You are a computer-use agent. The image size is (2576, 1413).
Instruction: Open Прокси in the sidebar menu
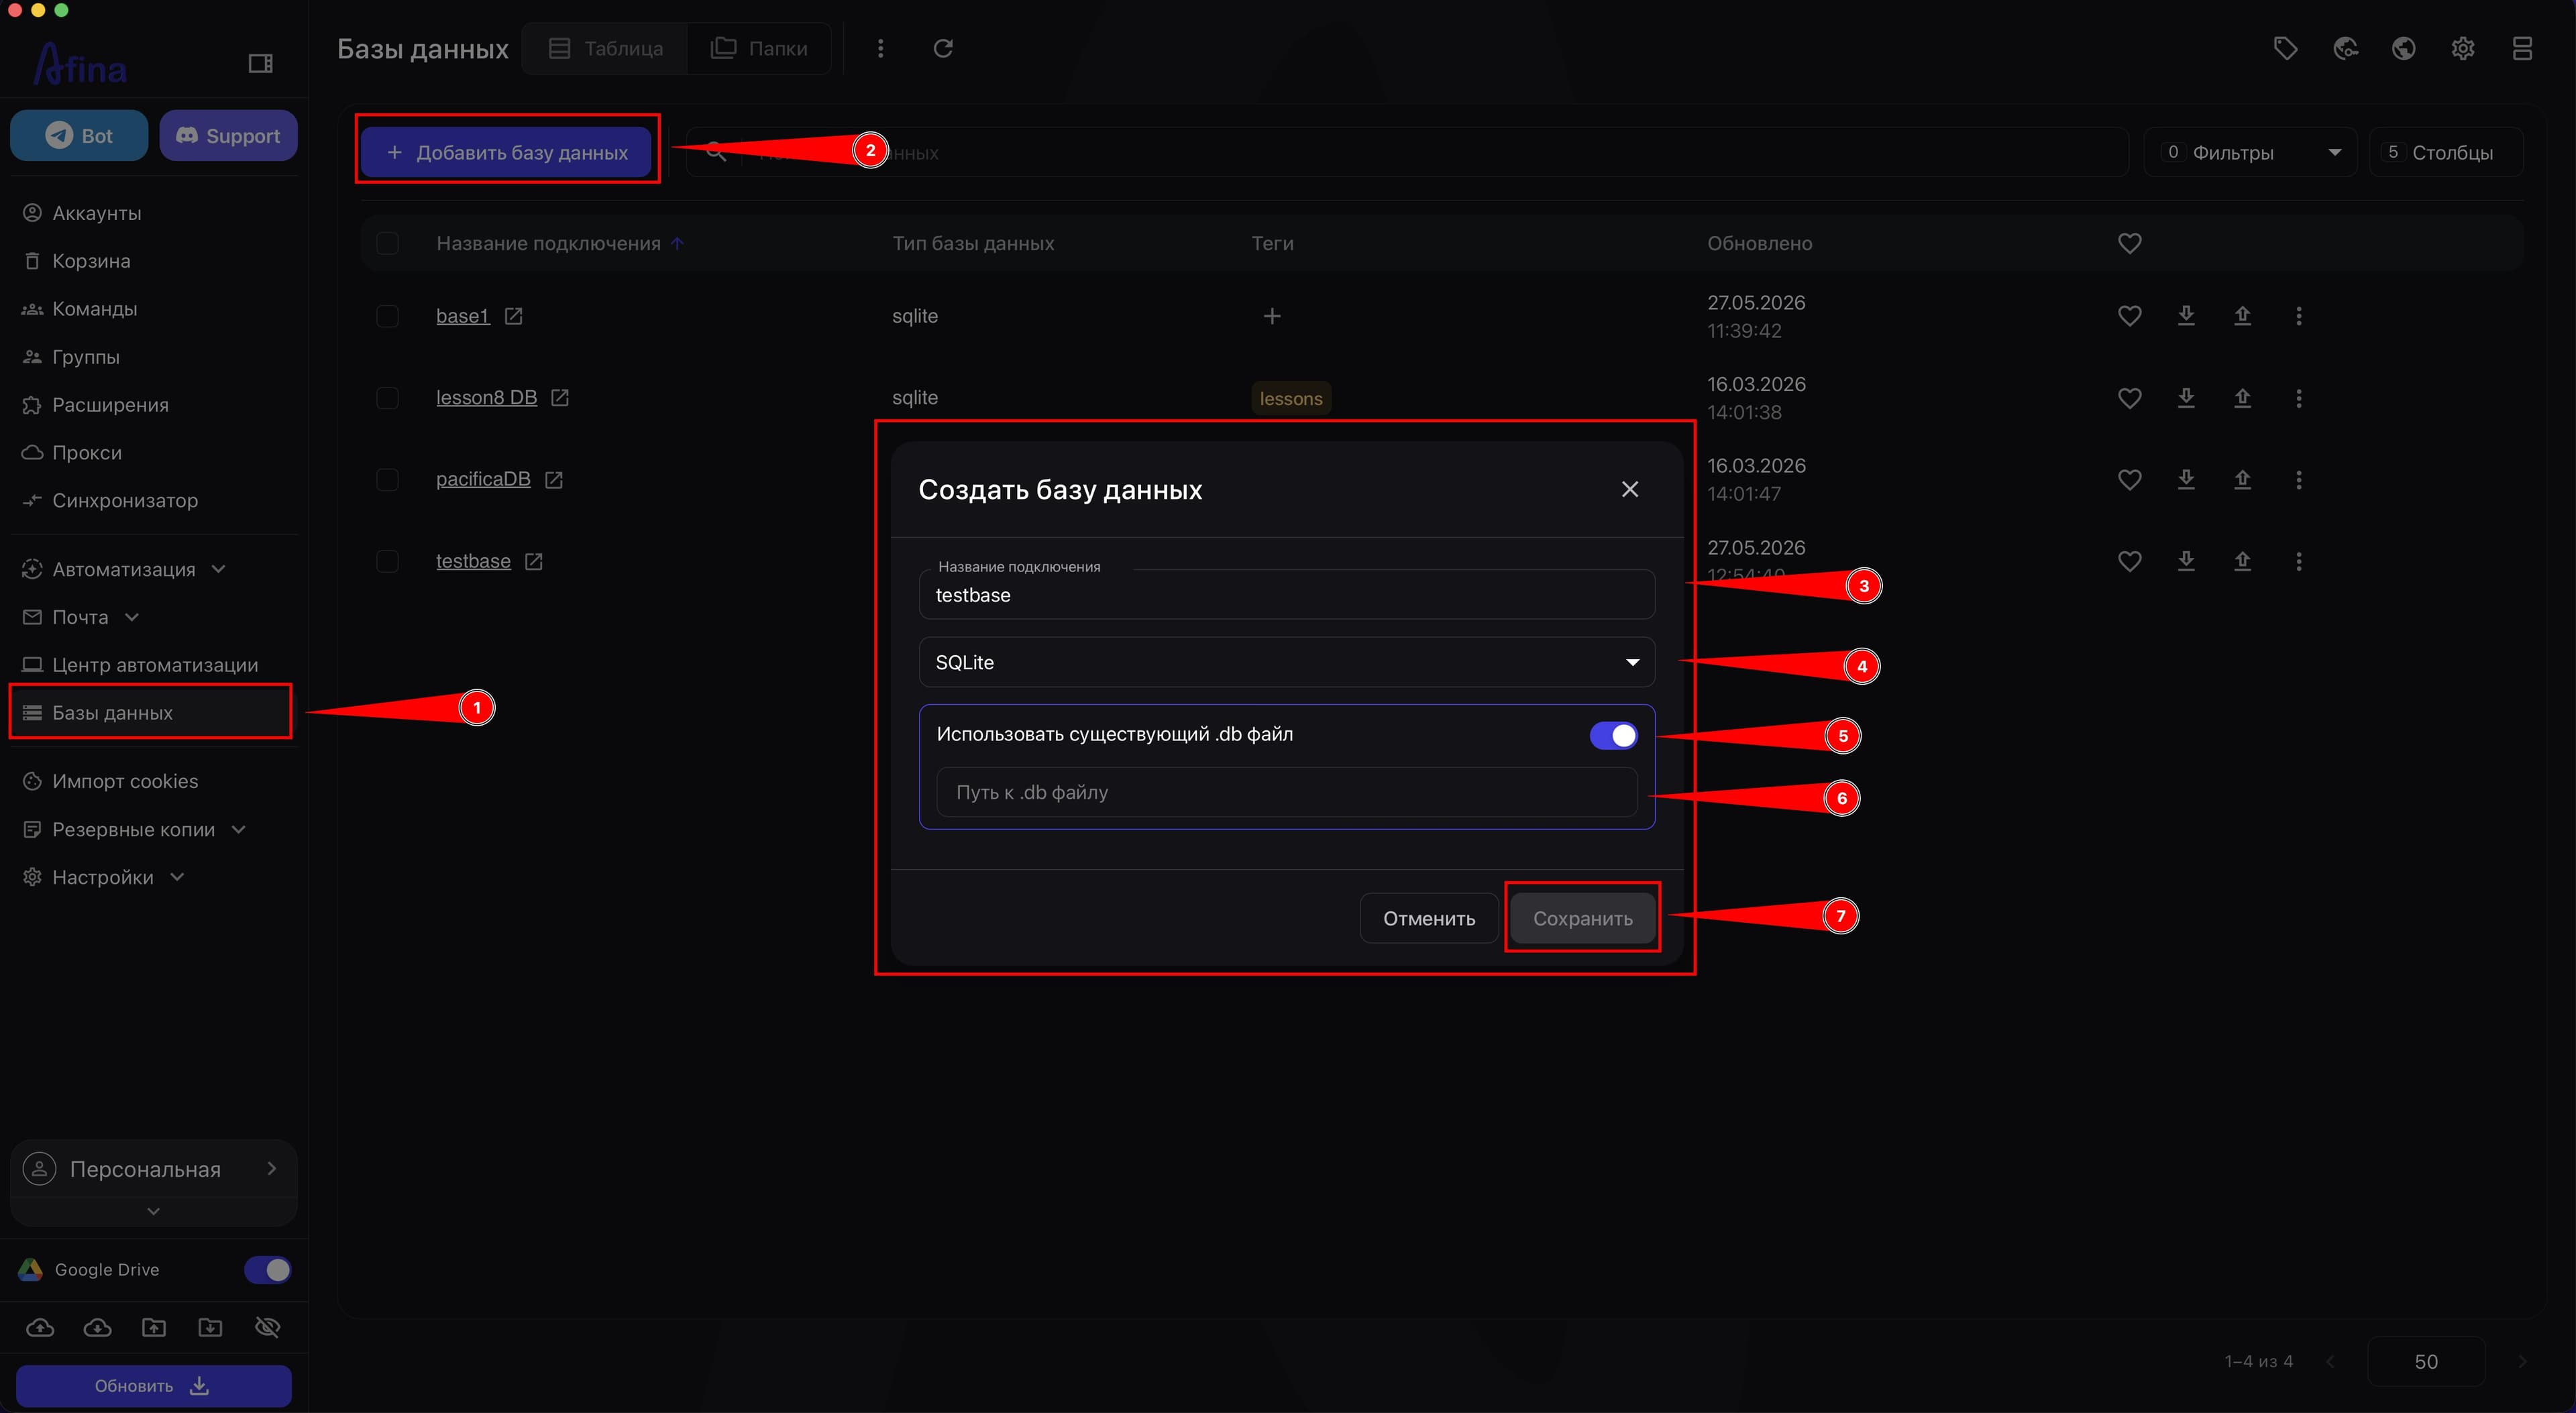tap(87, 452)
